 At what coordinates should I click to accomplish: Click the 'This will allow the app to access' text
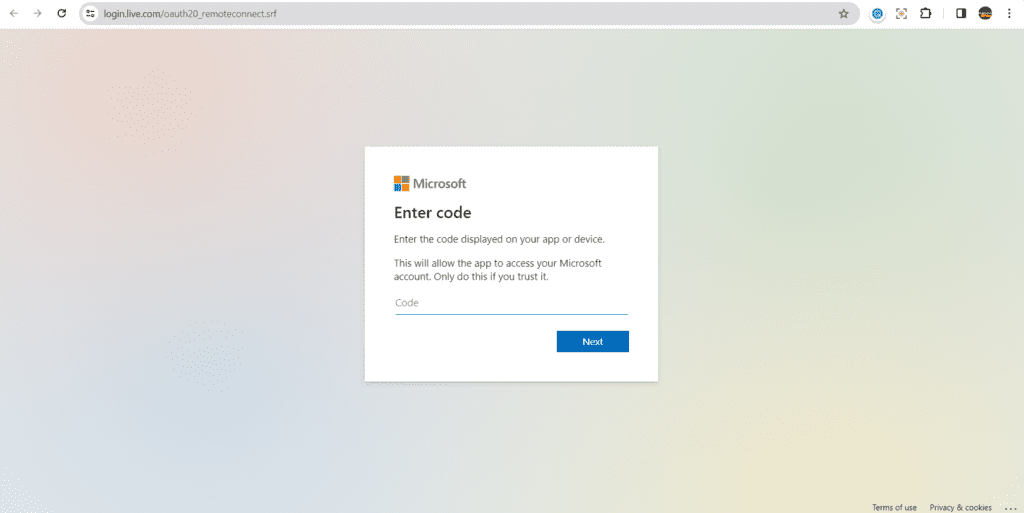coord(498,270)
